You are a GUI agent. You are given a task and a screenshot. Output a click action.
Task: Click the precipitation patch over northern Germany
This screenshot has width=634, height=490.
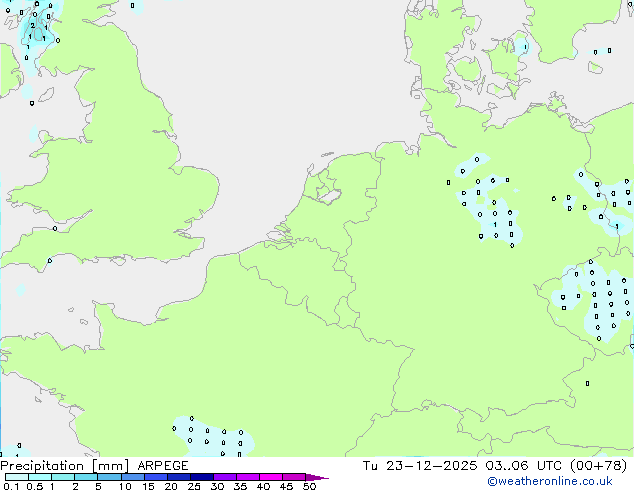[x=490, y=205]
